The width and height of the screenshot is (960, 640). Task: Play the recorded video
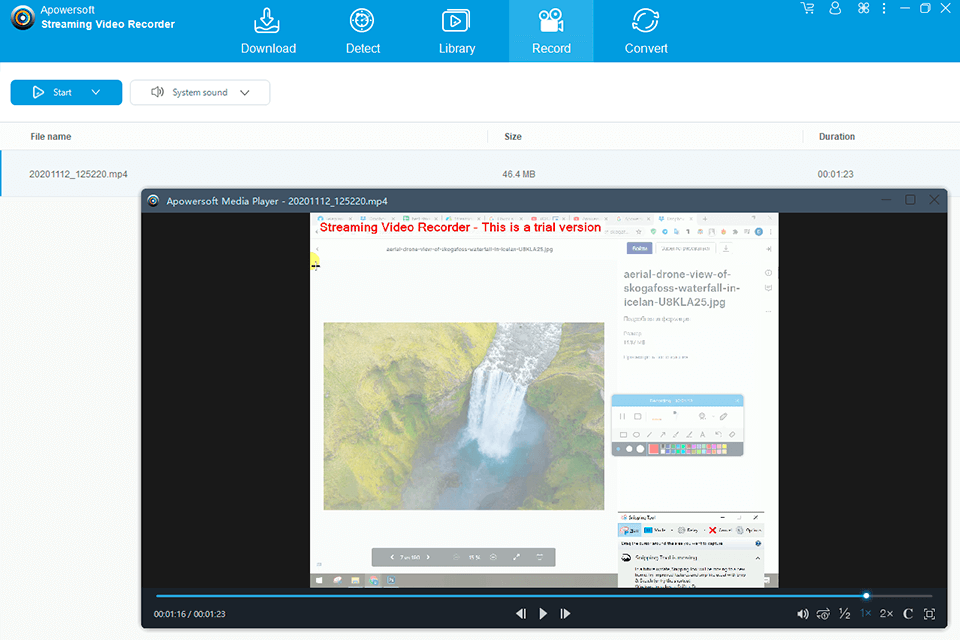click(x=543, y=613)
